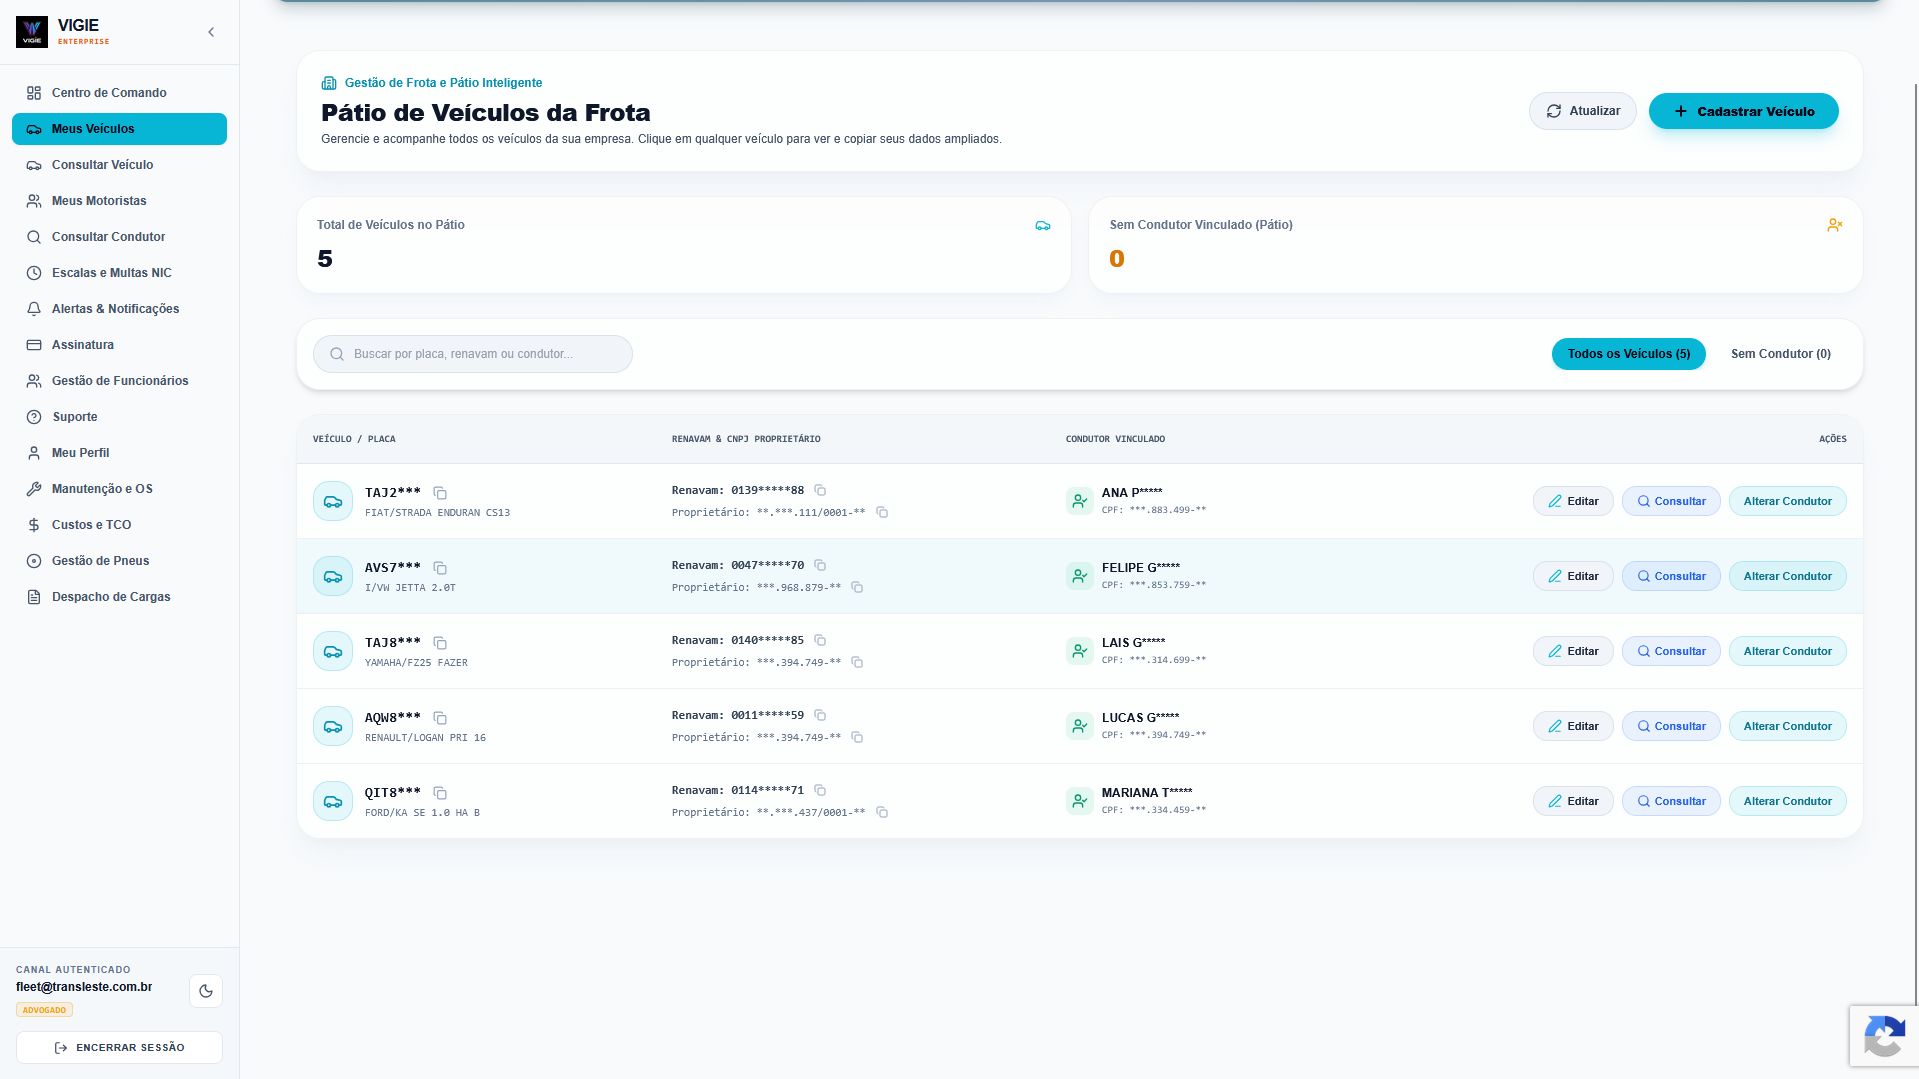Click Editar for the AQW8*** Renault Logan
This screenshot has height=1079, width=1919.
pyautogui.click(x=1573, y=726)
